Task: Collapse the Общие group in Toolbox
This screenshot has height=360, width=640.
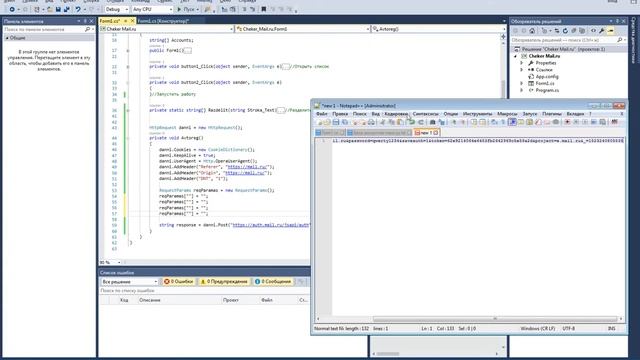Action: pos(7,38)
